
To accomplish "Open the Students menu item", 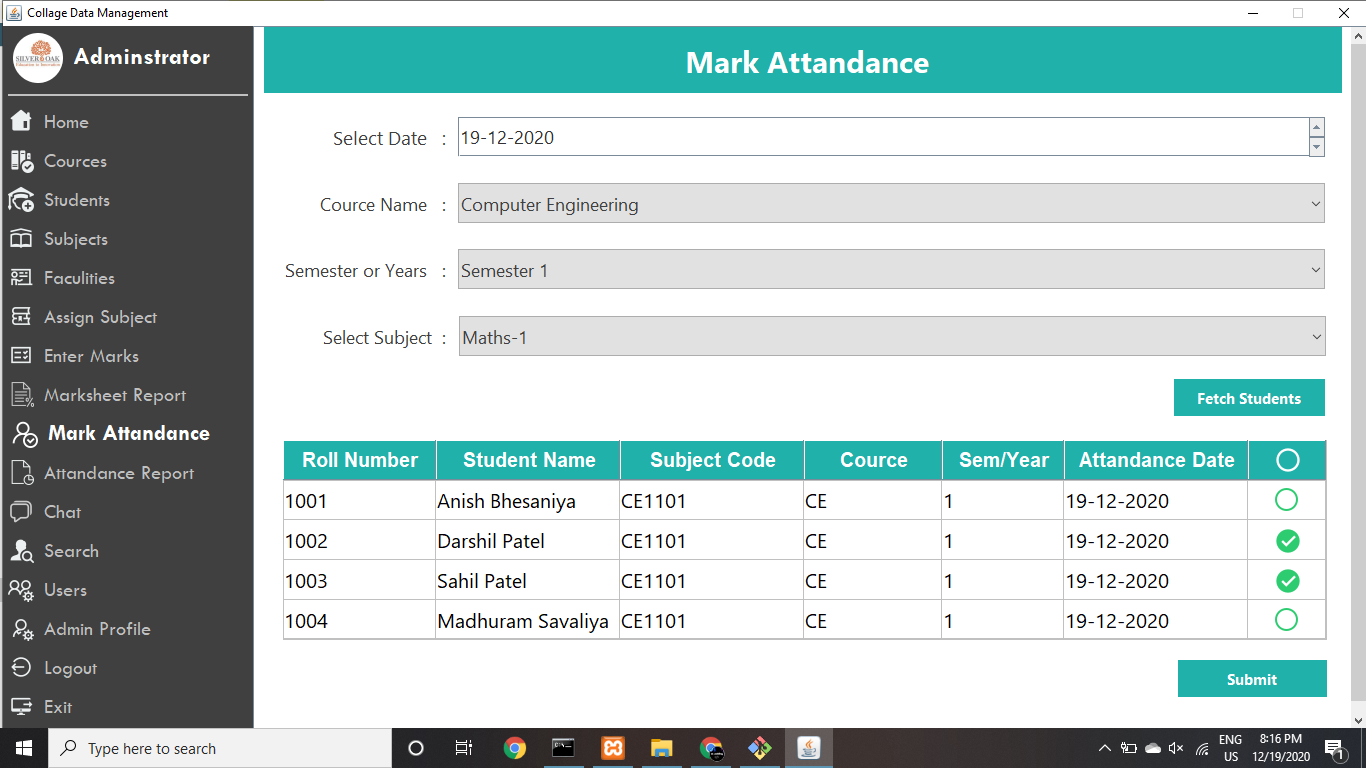I will (x=77, y=200).
